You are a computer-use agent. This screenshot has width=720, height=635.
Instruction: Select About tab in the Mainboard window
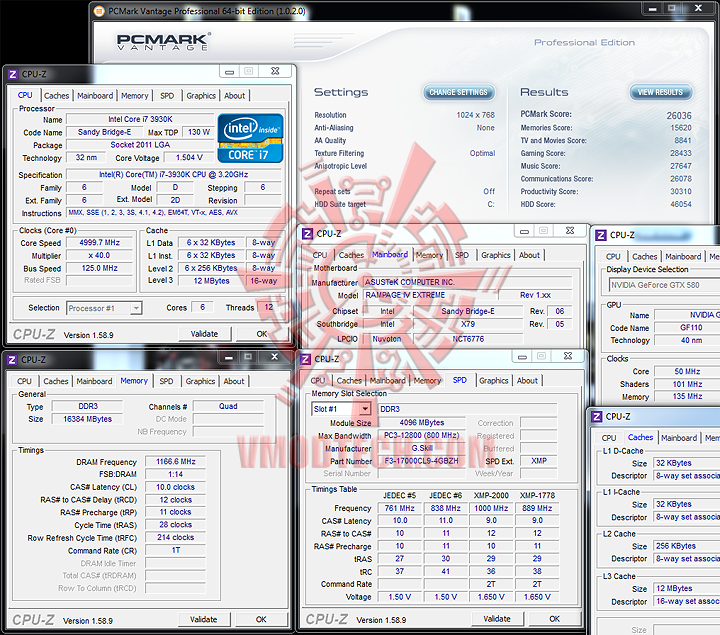point(529,255)
